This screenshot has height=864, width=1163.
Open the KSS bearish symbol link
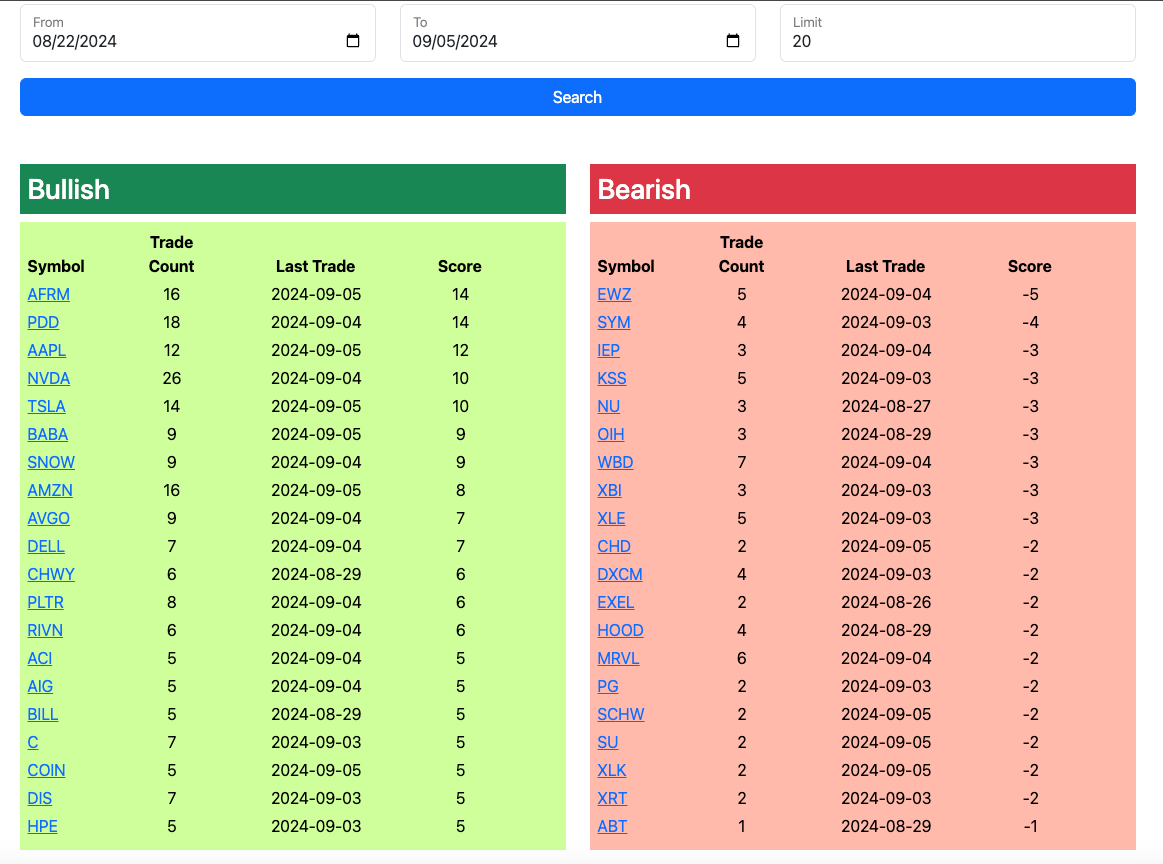click(x=612, y=378)
